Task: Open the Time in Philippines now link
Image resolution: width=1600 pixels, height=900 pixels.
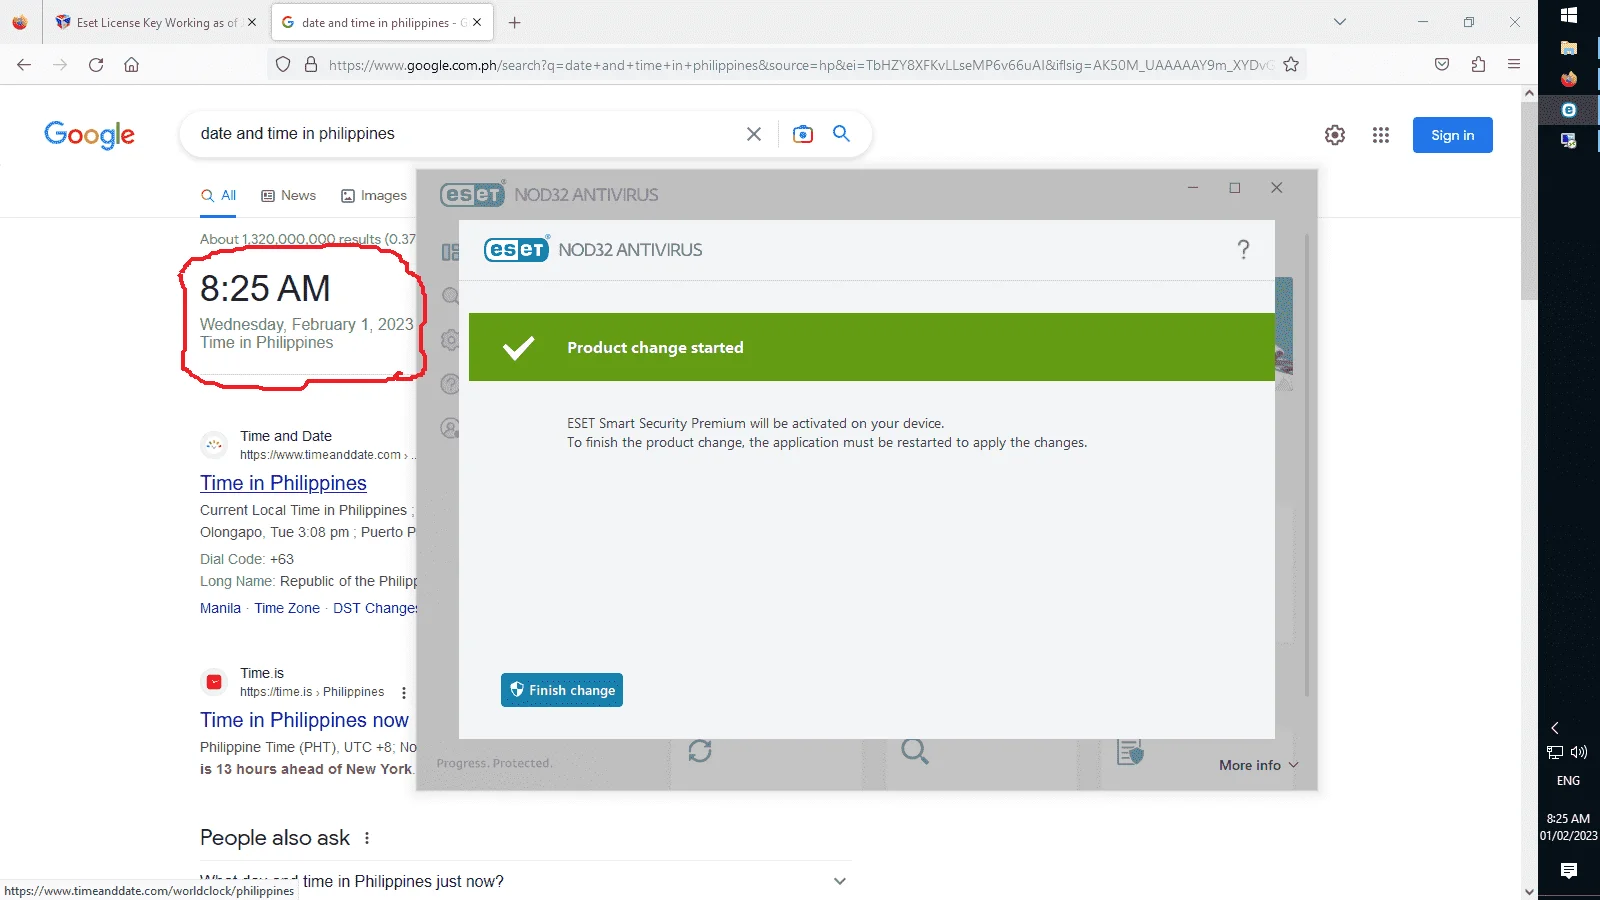Action: [x=304, y=720]
